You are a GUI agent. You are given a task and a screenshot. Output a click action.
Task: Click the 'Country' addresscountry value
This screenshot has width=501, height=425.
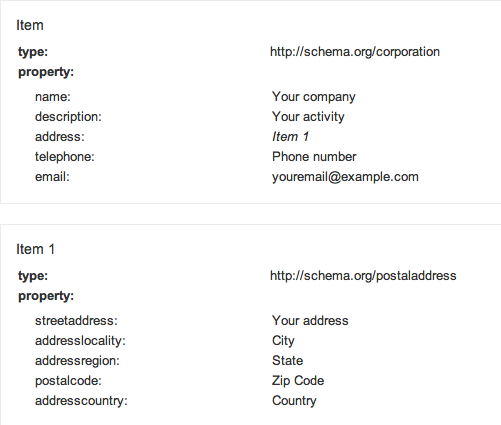click(x=294, y=401)
